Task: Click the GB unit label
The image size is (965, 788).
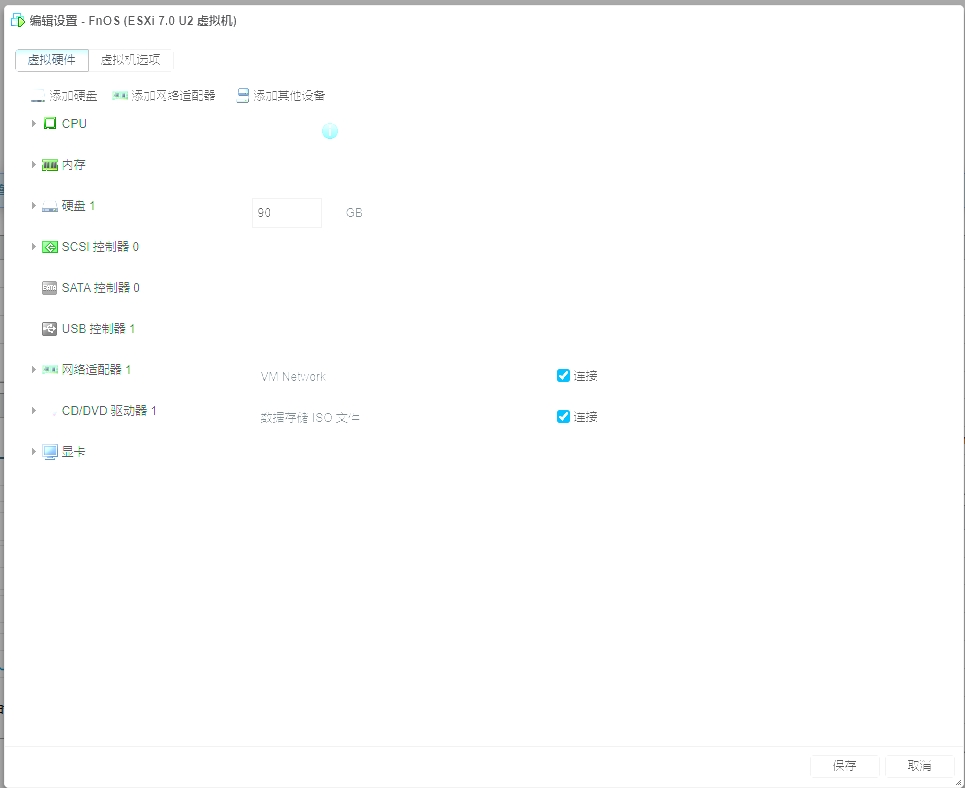Action: (354, 213)
